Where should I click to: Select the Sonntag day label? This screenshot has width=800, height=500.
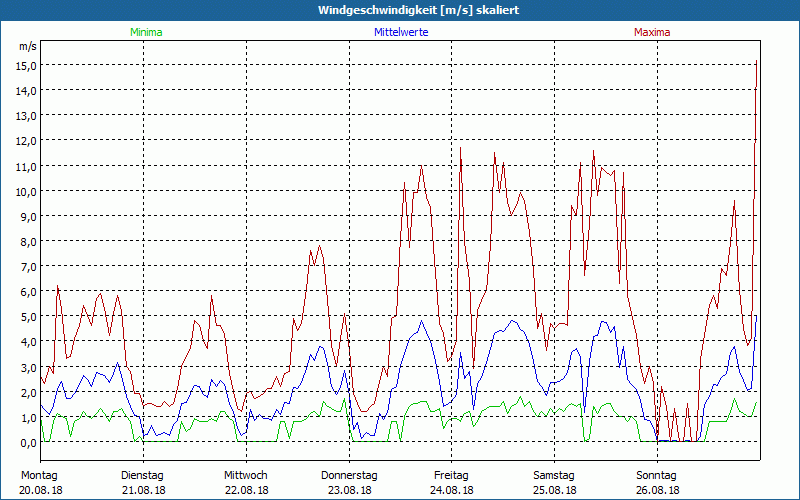(x=657, y=475)
